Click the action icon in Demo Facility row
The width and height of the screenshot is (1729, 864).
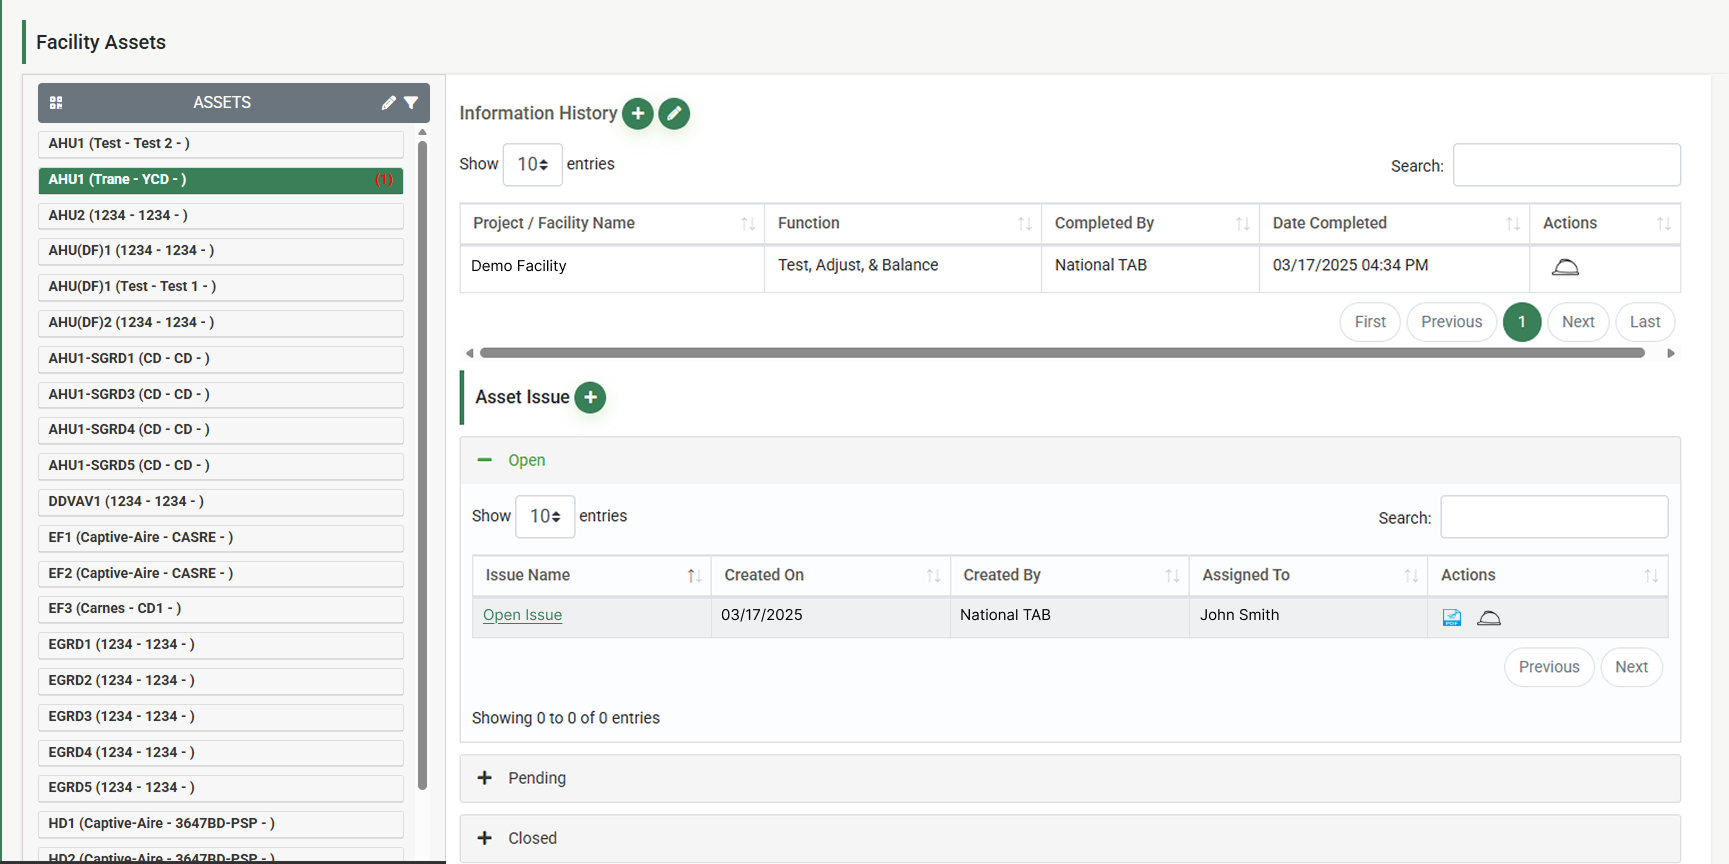click(x=1565, y=267)
